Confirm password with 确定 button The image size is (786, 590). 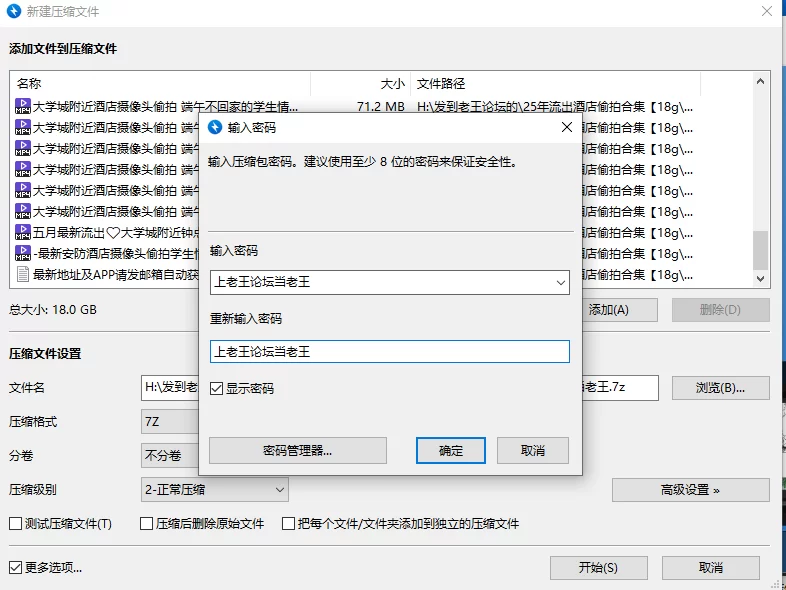tap(451, 451)
